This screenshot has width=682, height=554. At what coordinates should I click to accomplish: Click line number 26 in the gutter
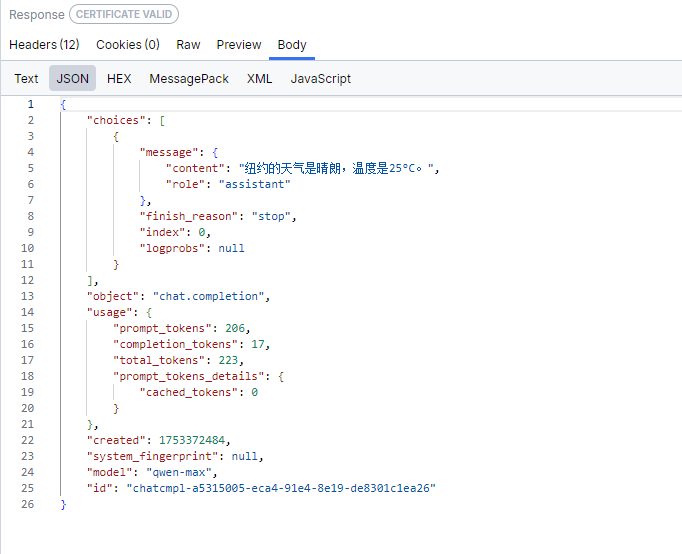coord(27,504)
